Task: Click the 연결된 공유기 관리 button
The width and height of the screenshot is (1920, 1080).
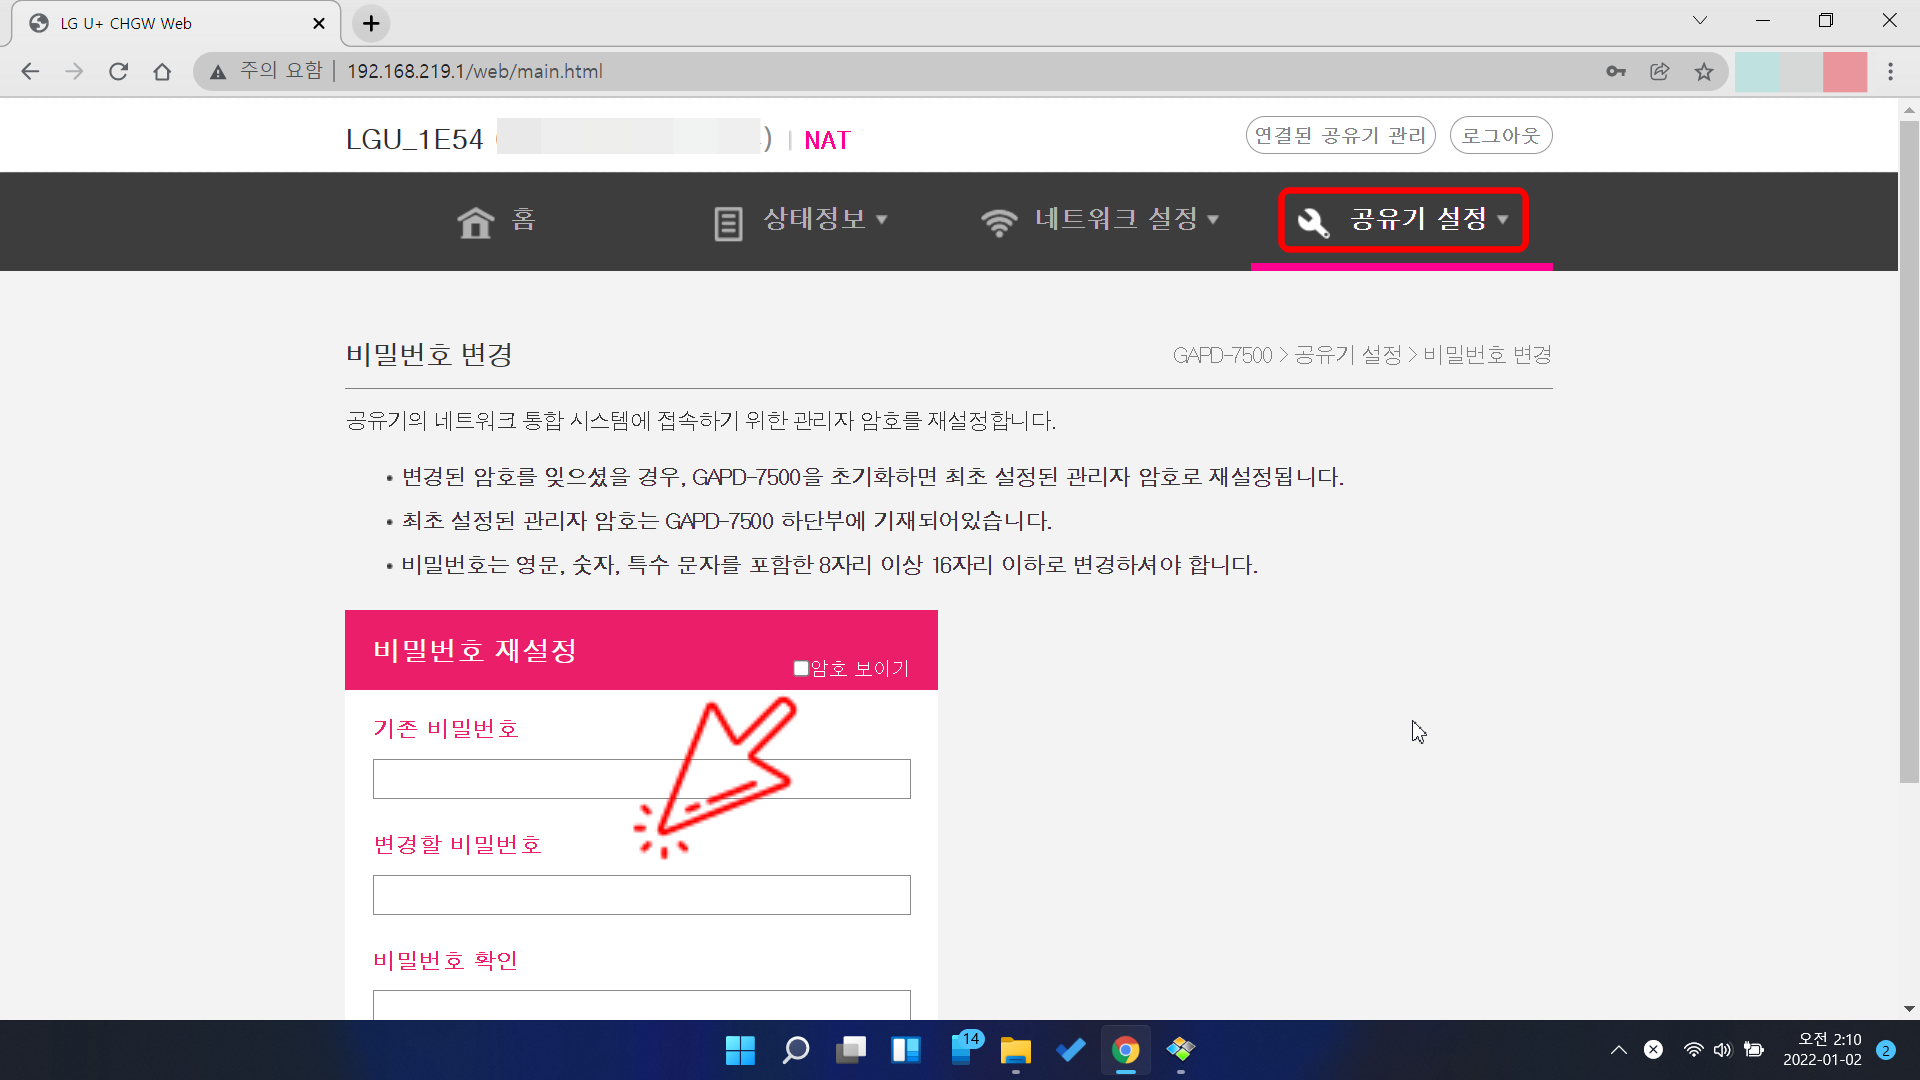Action: tap(1340, 136)
